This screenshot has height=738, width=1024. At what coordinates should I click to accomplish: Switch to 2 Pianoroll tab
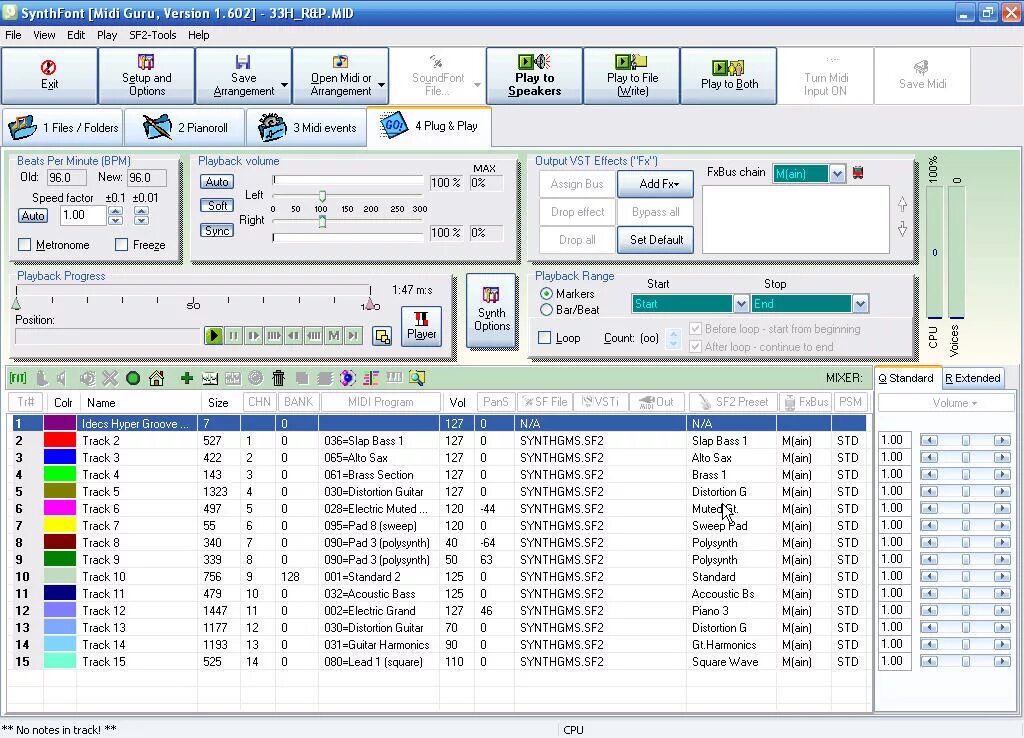pos(185,127)
